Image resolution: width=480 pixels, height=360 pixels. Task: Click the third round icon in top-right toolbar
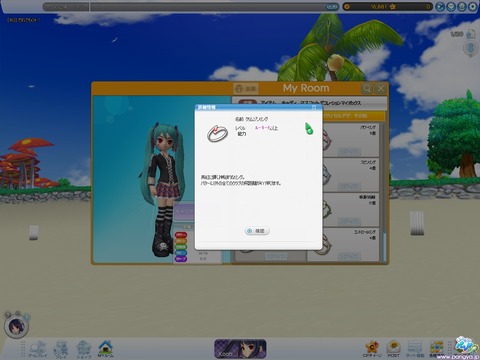pyautogui.click(x=462, y=7)
